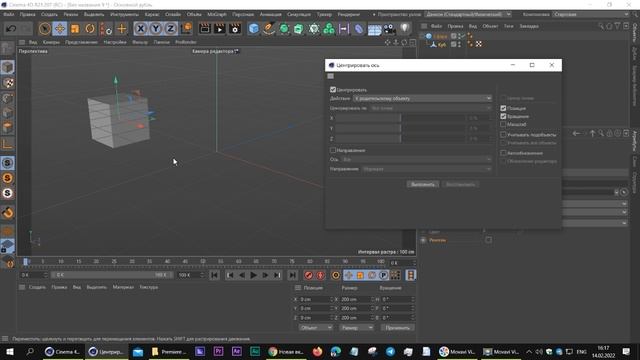Toggle the Позиция checkbox
640x360 pixels.
click(x=503, y=108)
